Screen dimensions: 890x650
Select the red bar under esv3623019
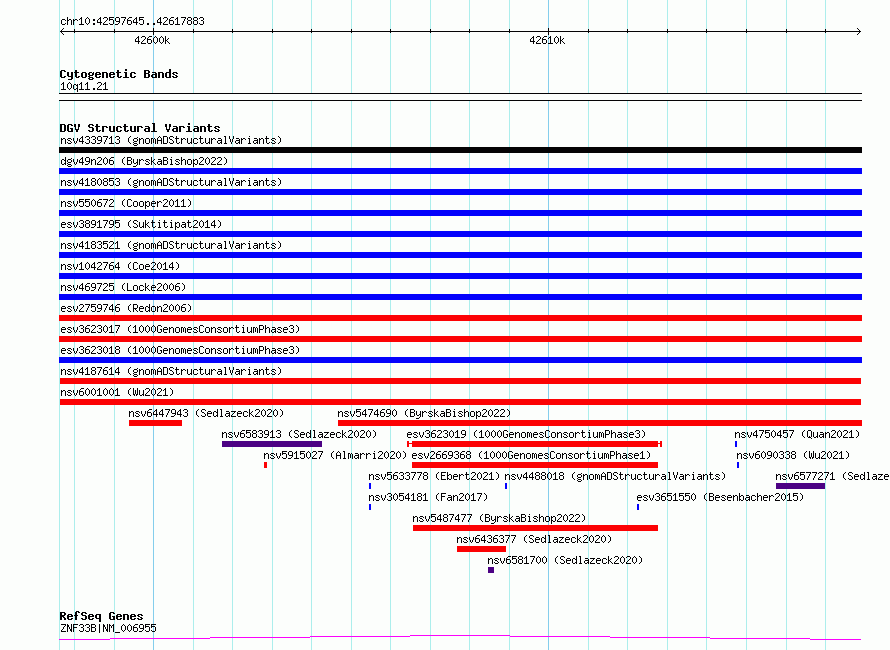pos(535,444)
